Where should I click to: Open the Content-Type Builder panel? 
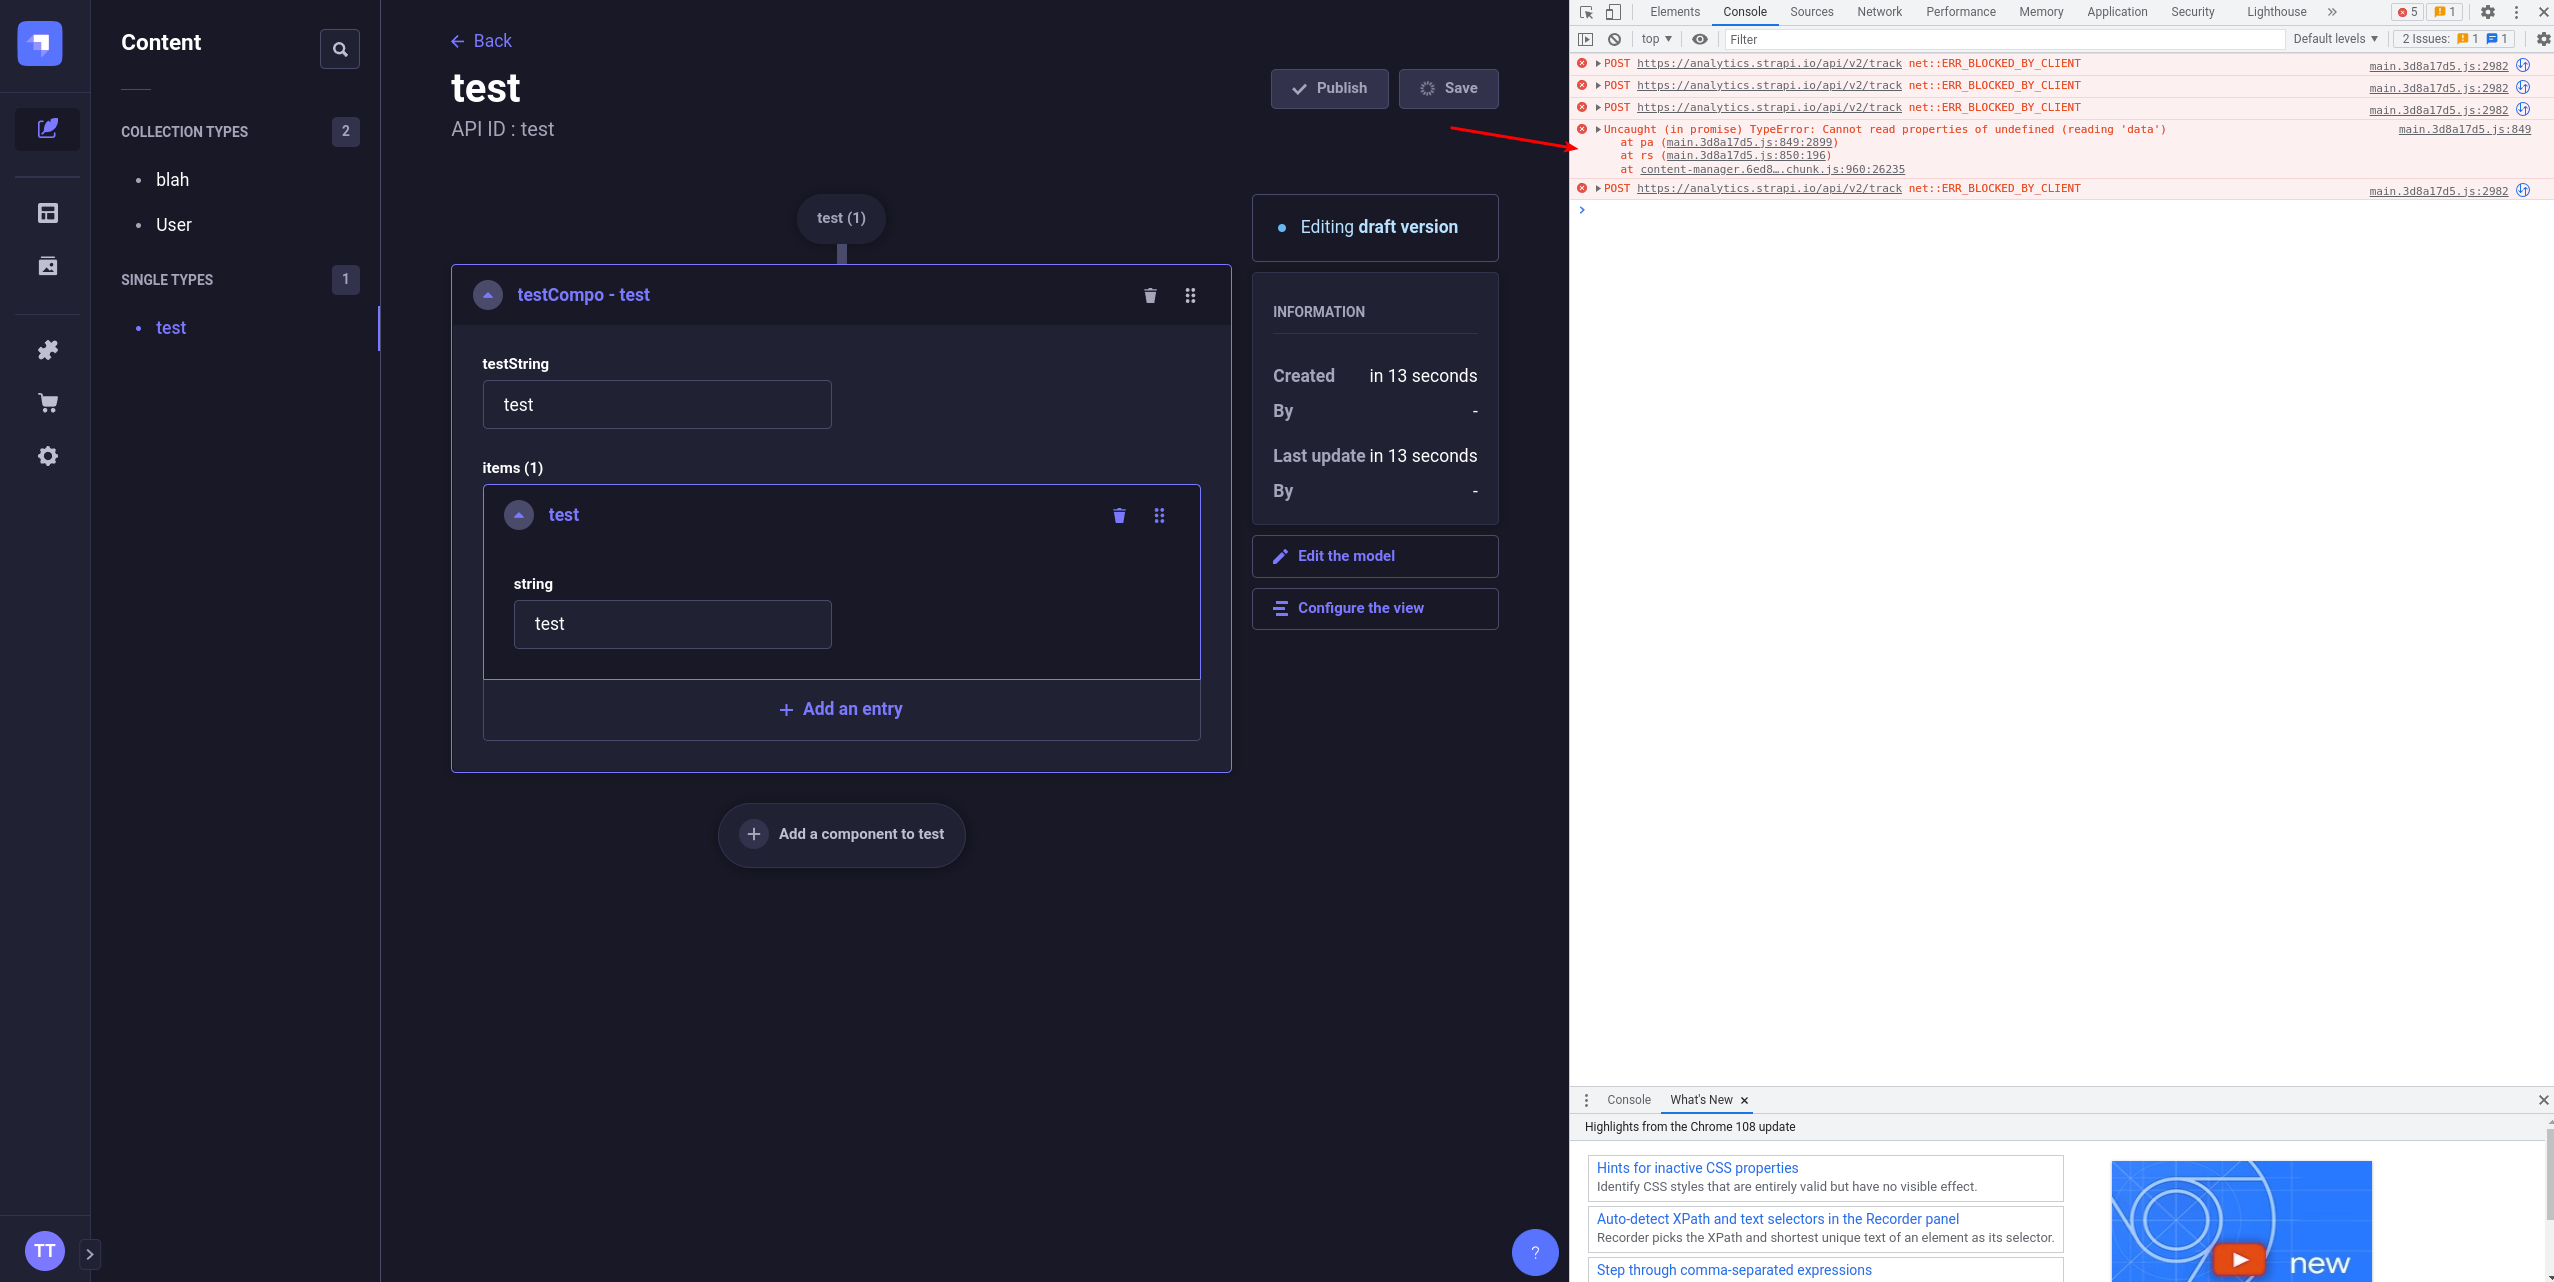pos(46,212)
